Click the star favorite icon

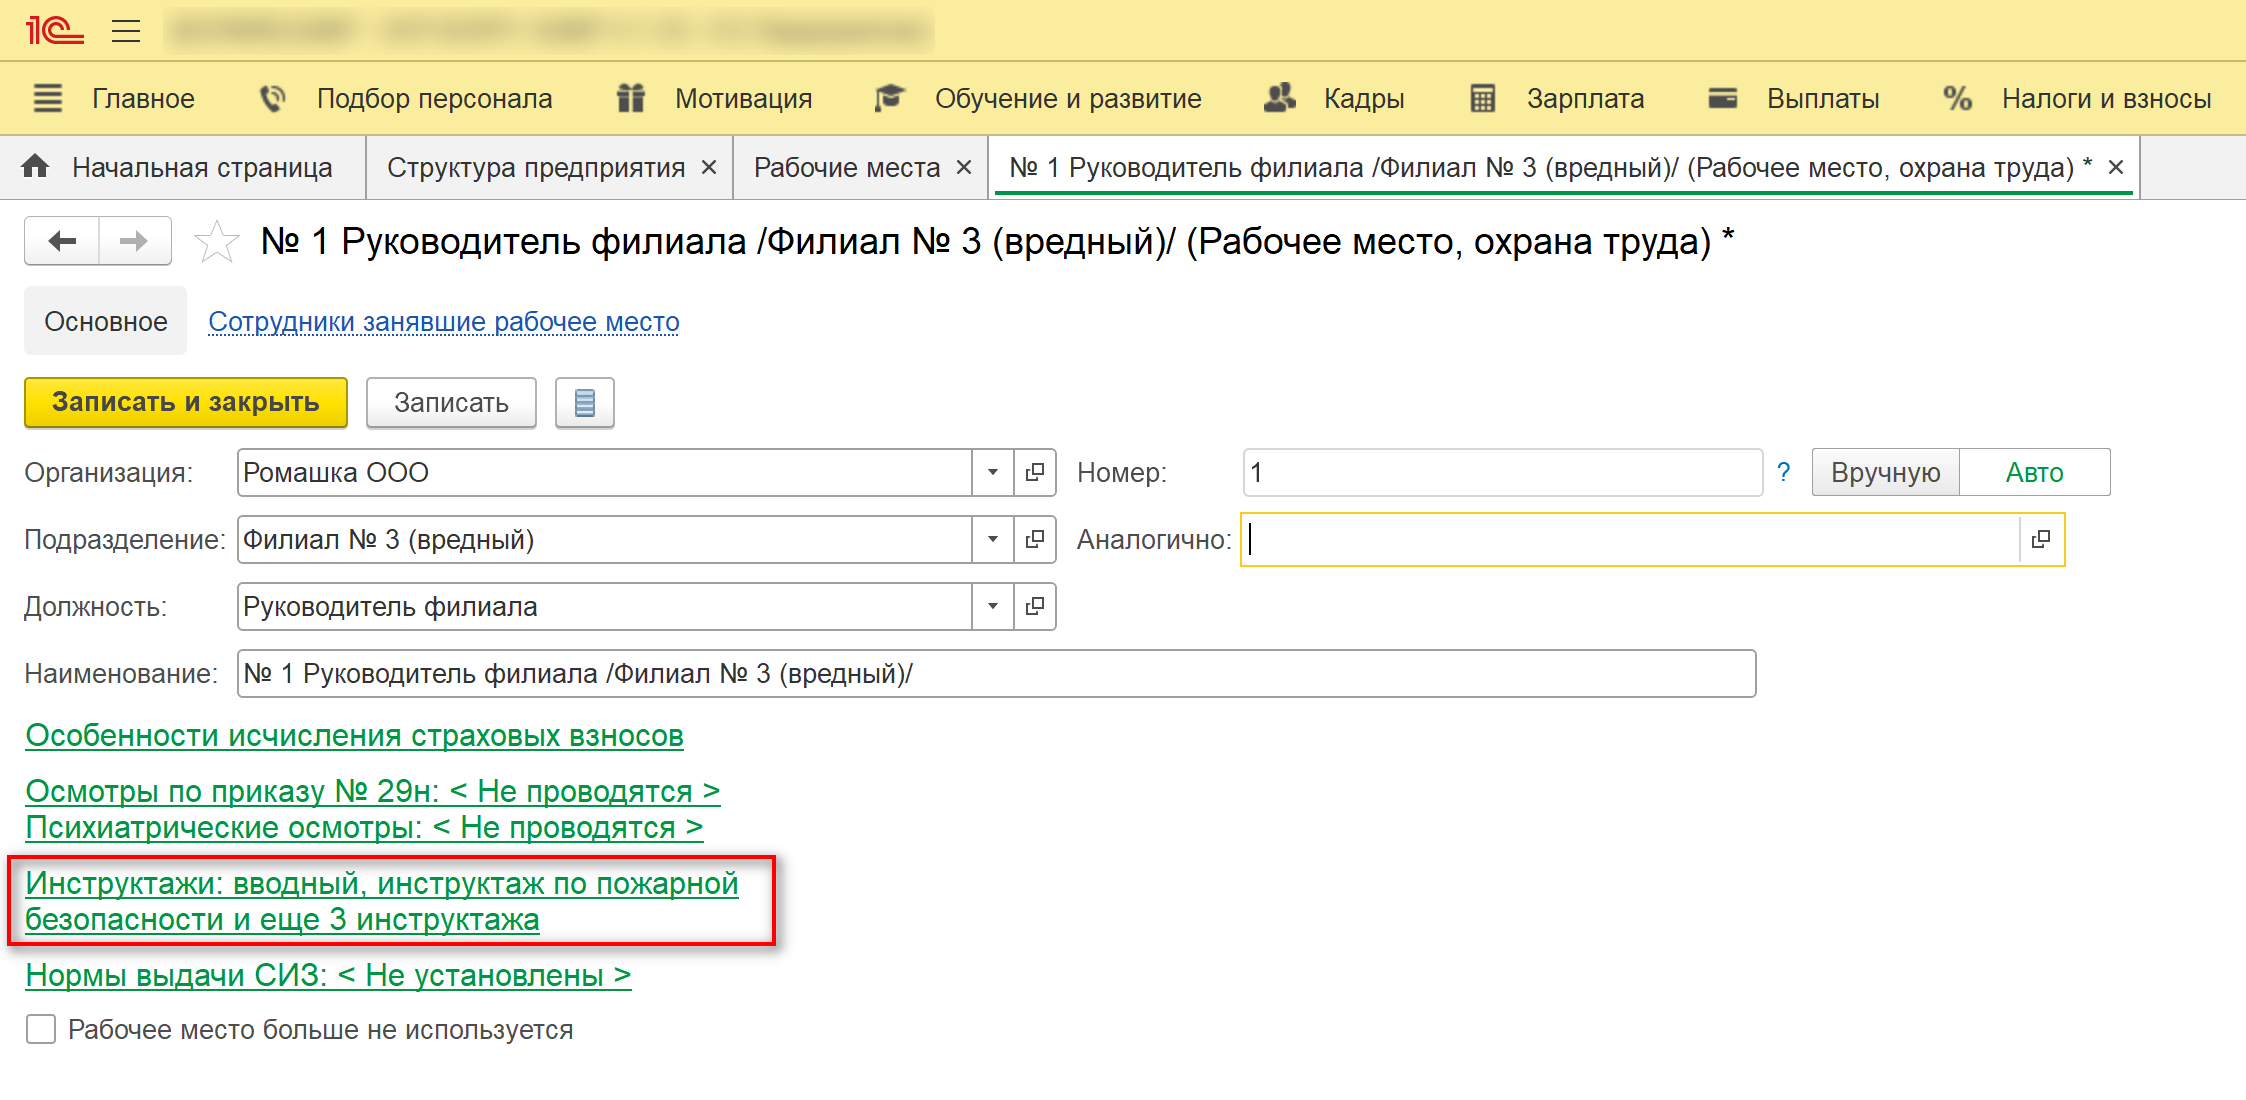[216, 242]
